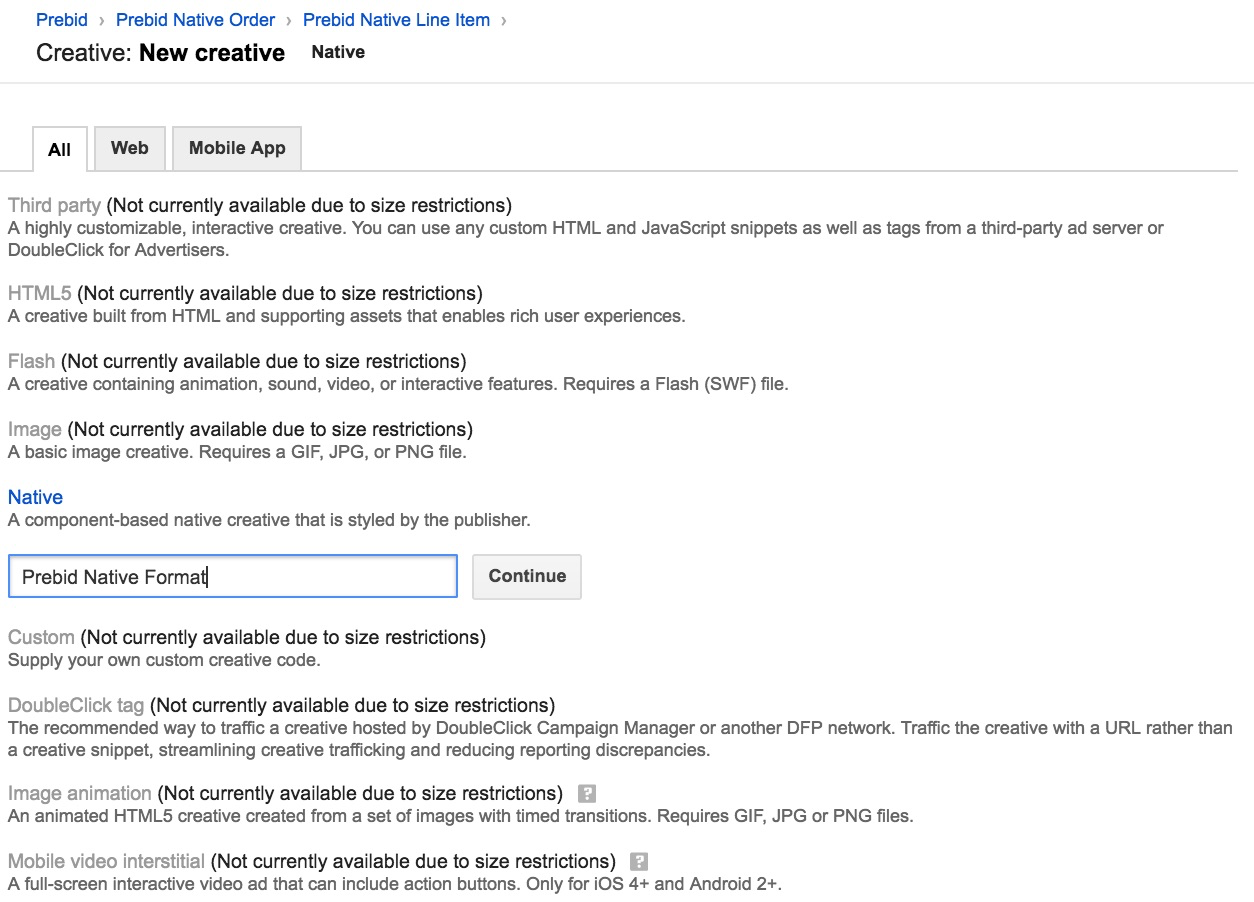Click inside the Prebid Native Format name field

232,577
